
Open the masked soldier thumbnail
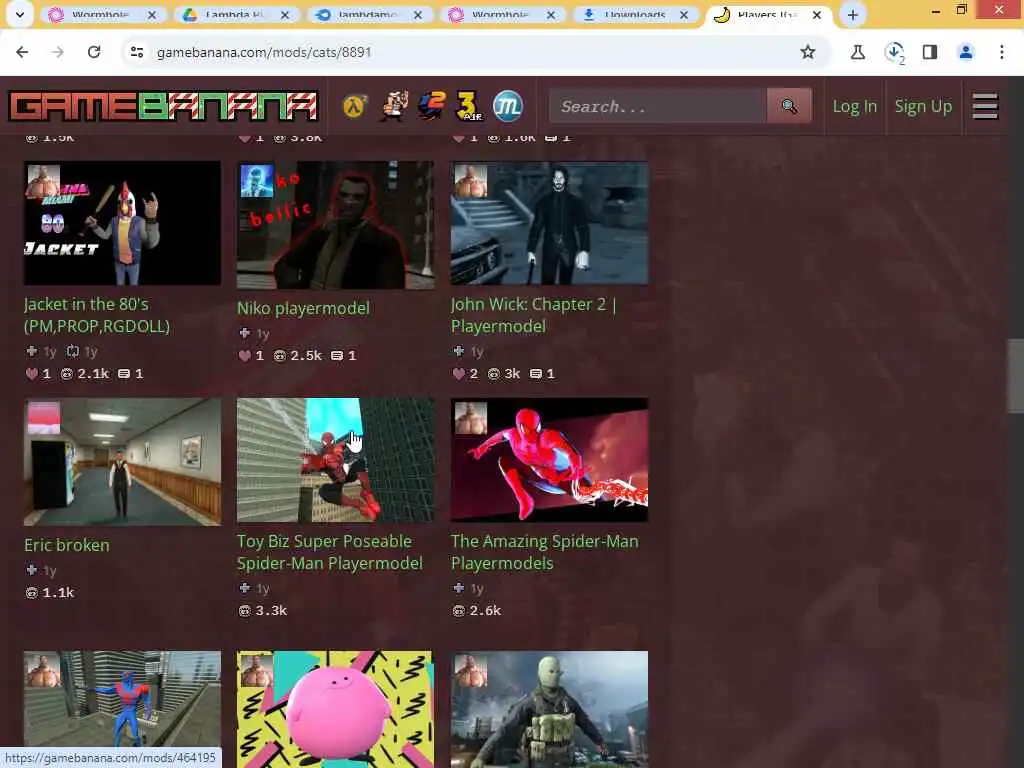pyautogui.click(x=549, y=709)
